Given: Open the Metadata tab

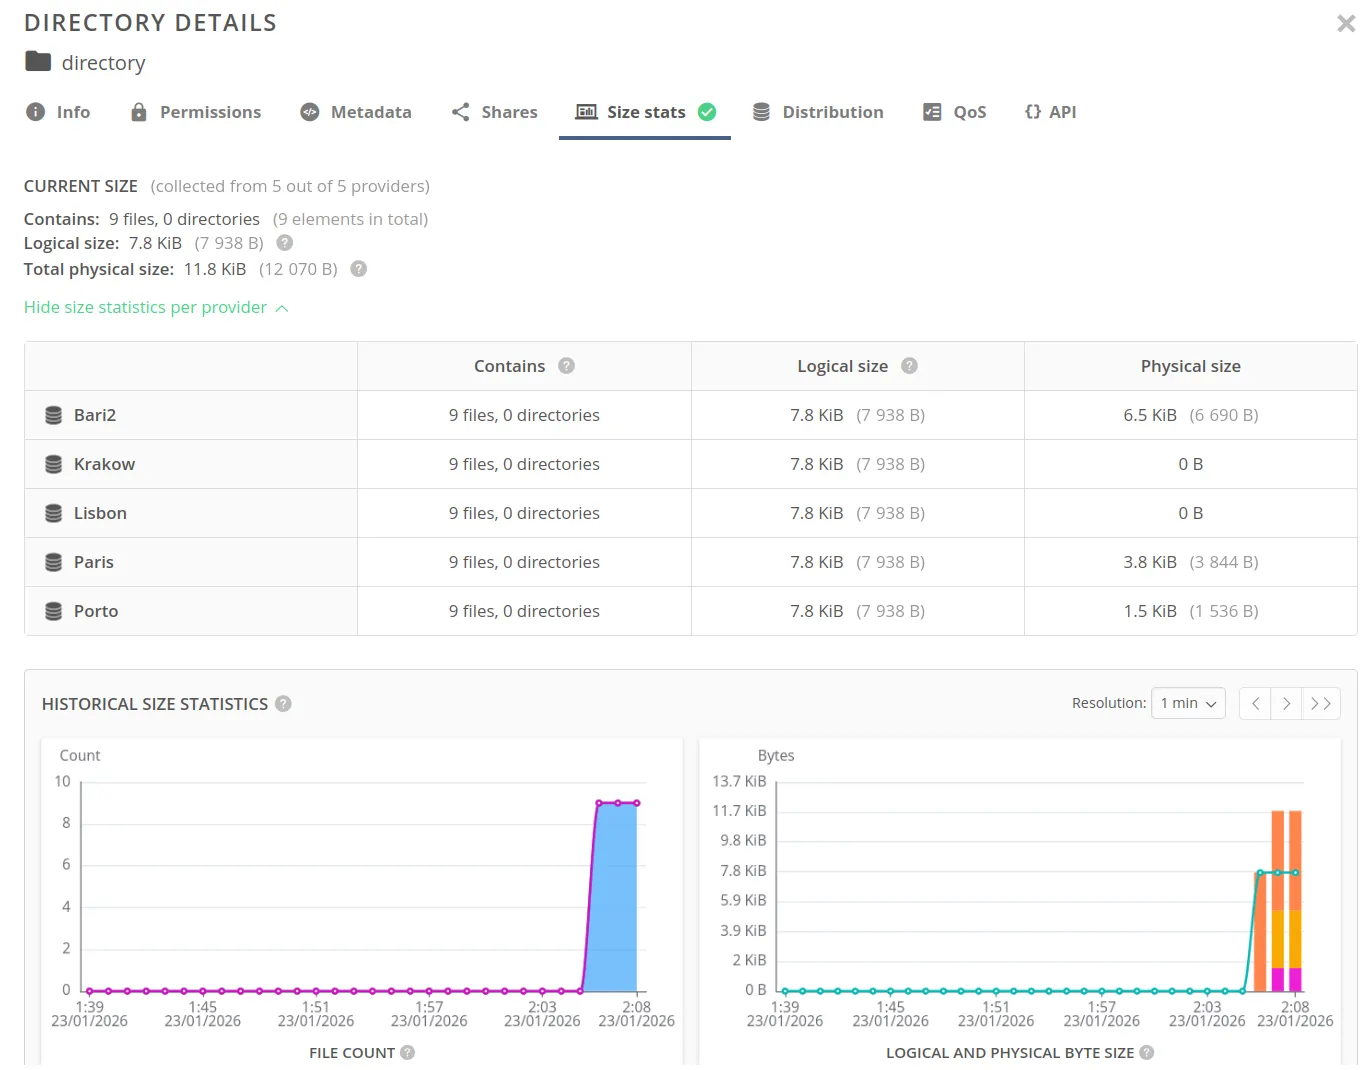Looking at the screenshot, I should pyautogui.click(x=356, y=112).
